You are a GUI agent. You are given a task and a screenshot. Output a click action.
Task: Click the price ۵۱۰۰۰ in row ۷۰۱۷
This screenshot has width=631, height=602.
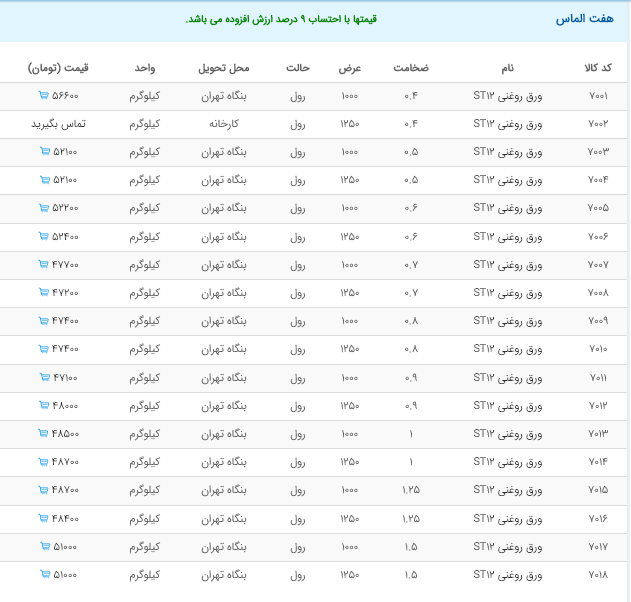(x=65, y=547)
